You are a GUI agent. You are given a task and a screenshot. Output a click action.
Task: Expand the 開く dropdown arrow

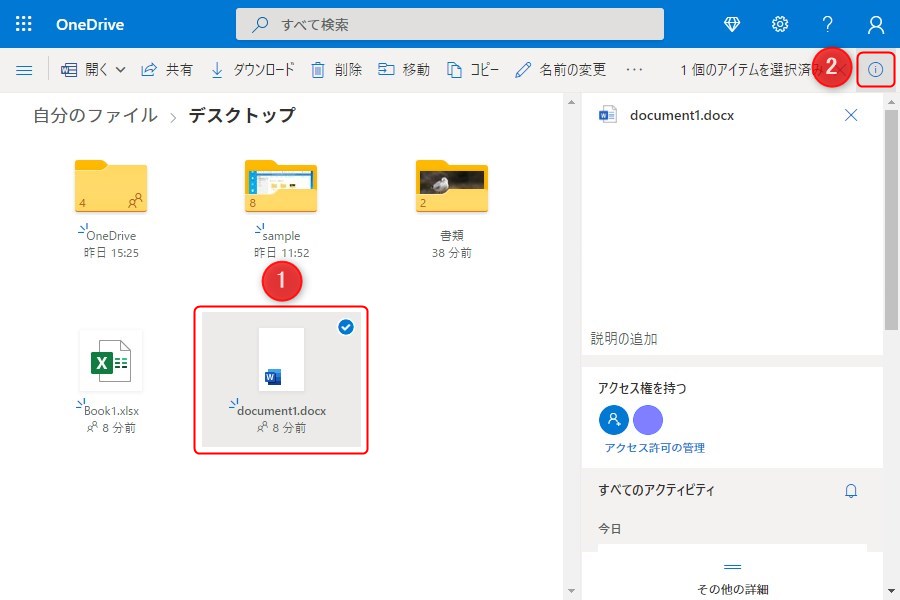pos(121,70)
